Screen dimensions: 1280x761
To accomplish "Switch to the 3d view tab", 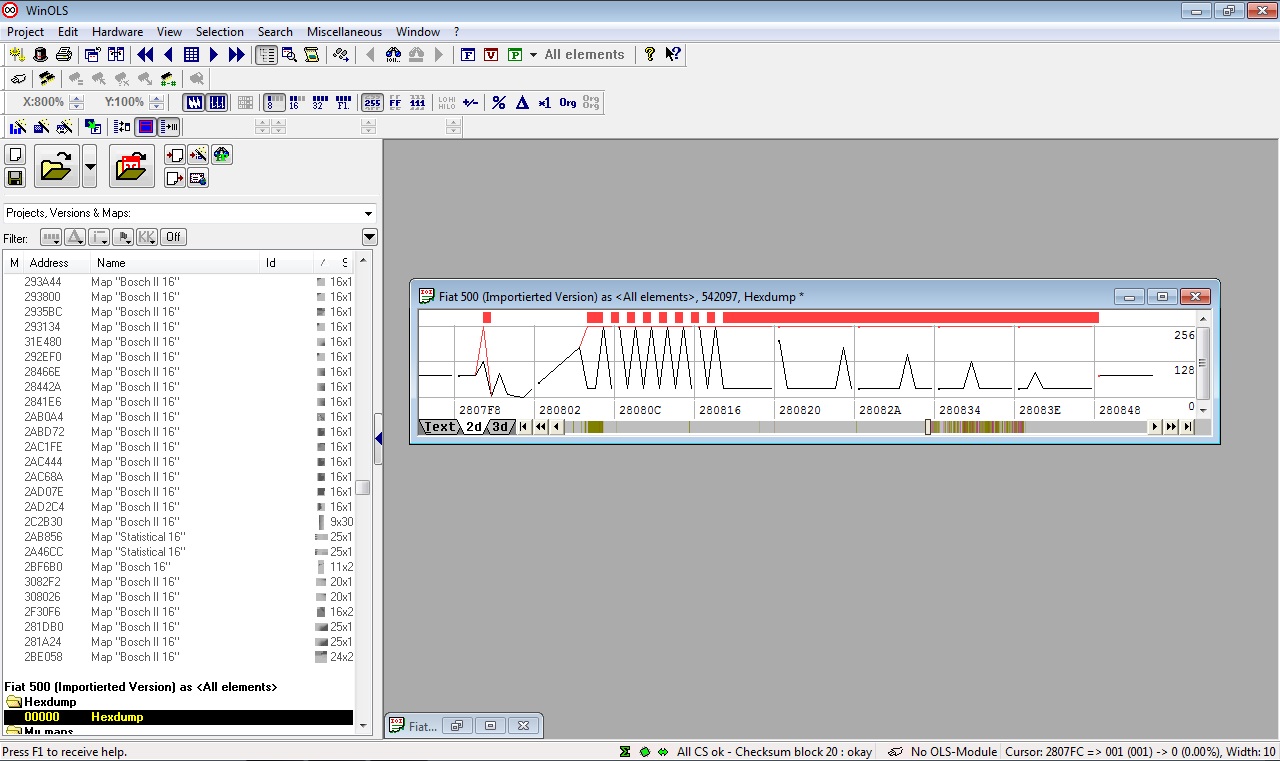I will coord(501,427).
